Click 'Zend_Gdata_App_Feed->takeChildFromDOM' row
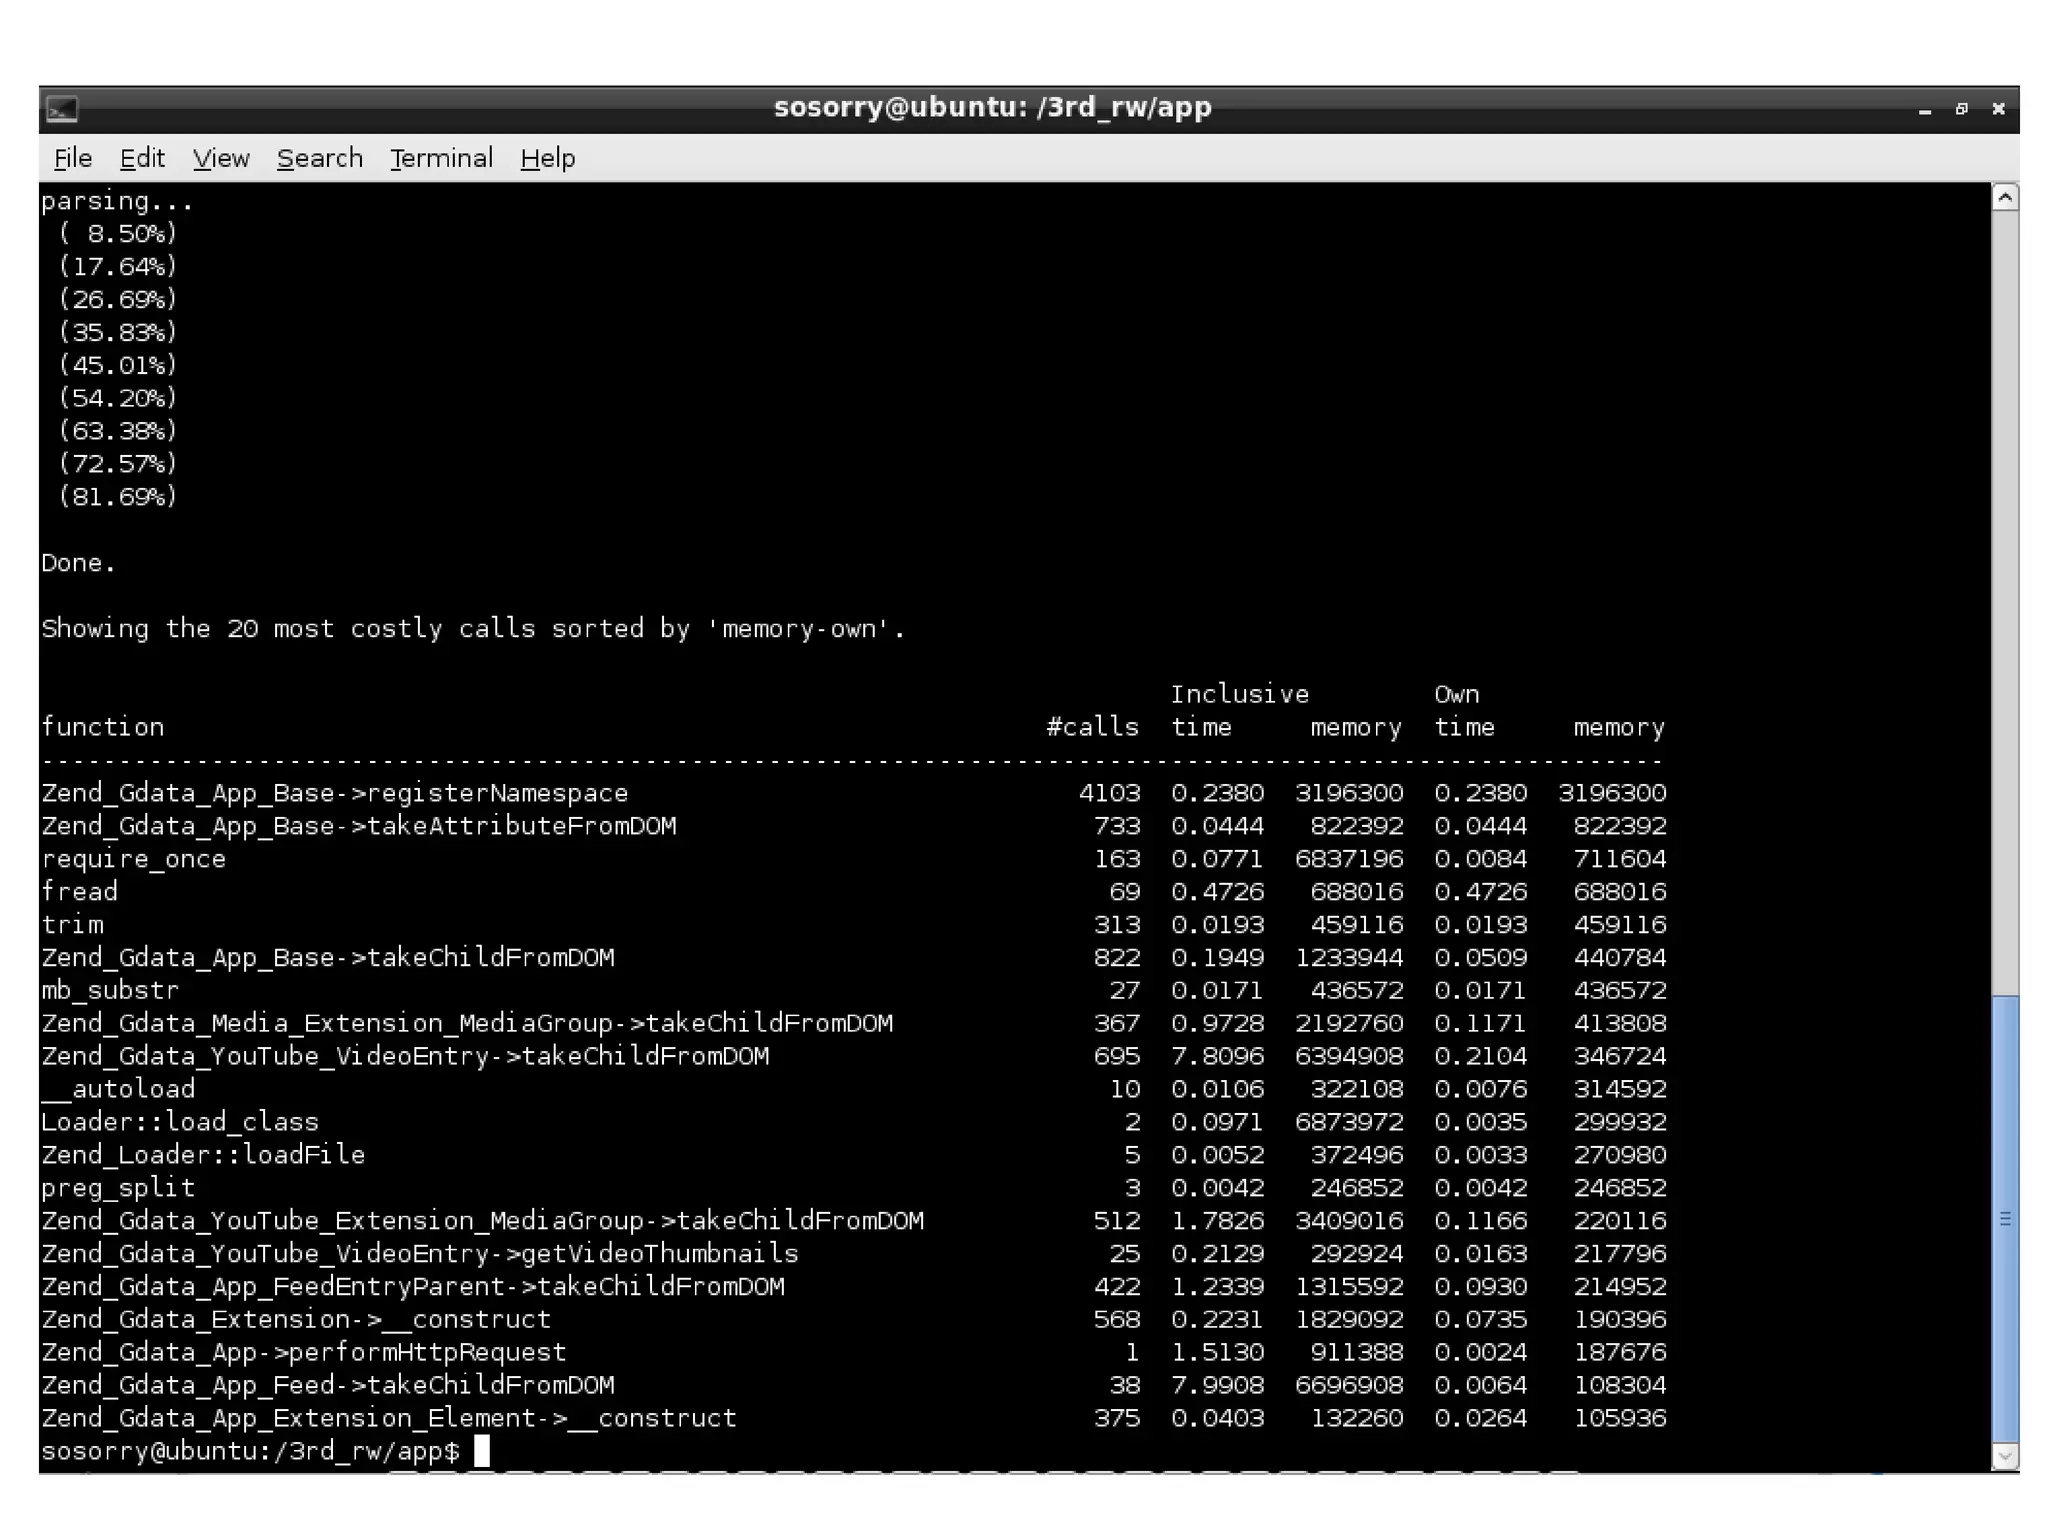This screenshot has height=1535, width=2048. (853, 1385)
